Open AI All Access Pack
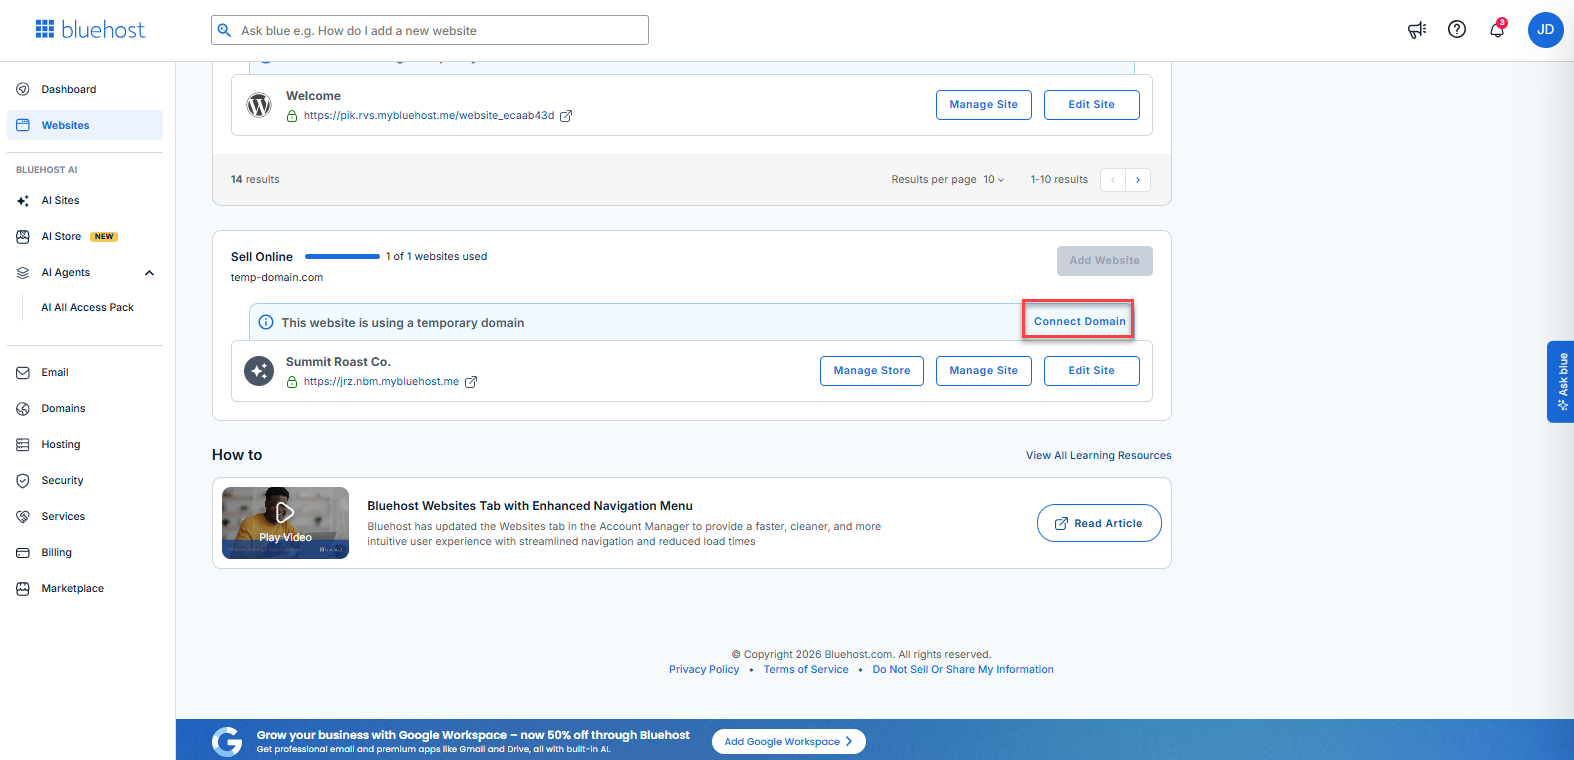 [87, 308]
